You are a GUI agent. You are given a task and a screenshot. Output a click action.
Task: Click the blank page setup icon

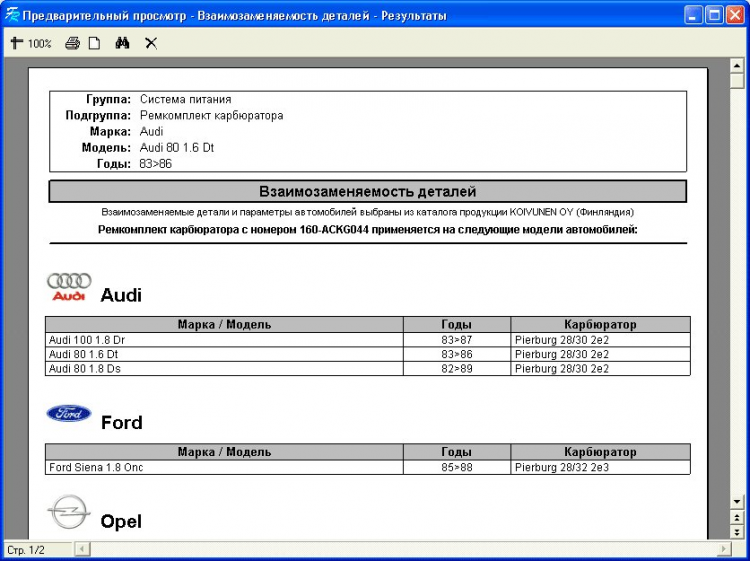tap(95, 44)
